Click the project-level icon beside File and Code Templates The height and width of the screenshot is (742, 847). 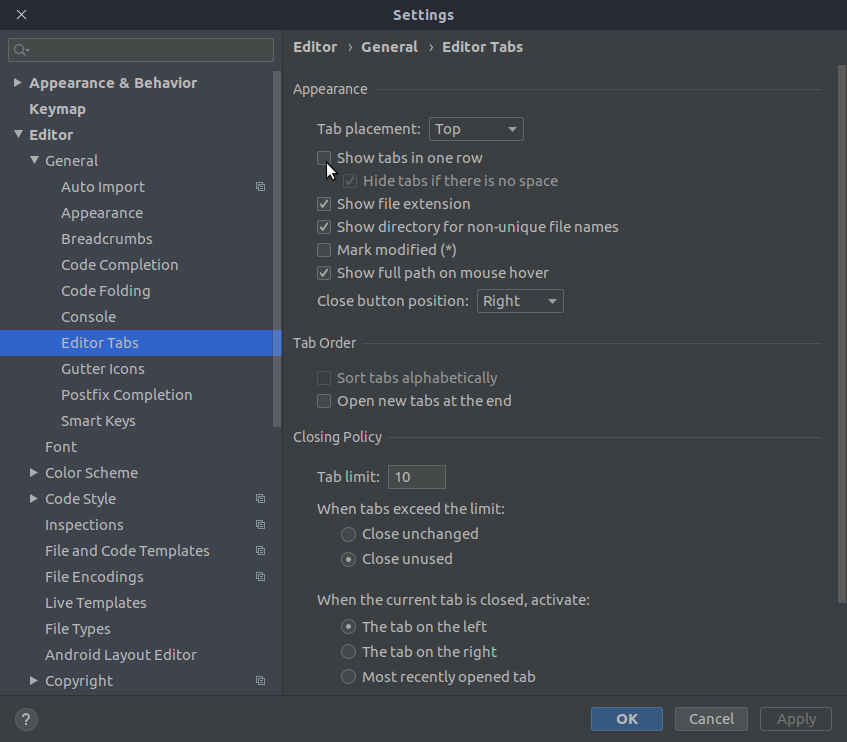point(260,551)
